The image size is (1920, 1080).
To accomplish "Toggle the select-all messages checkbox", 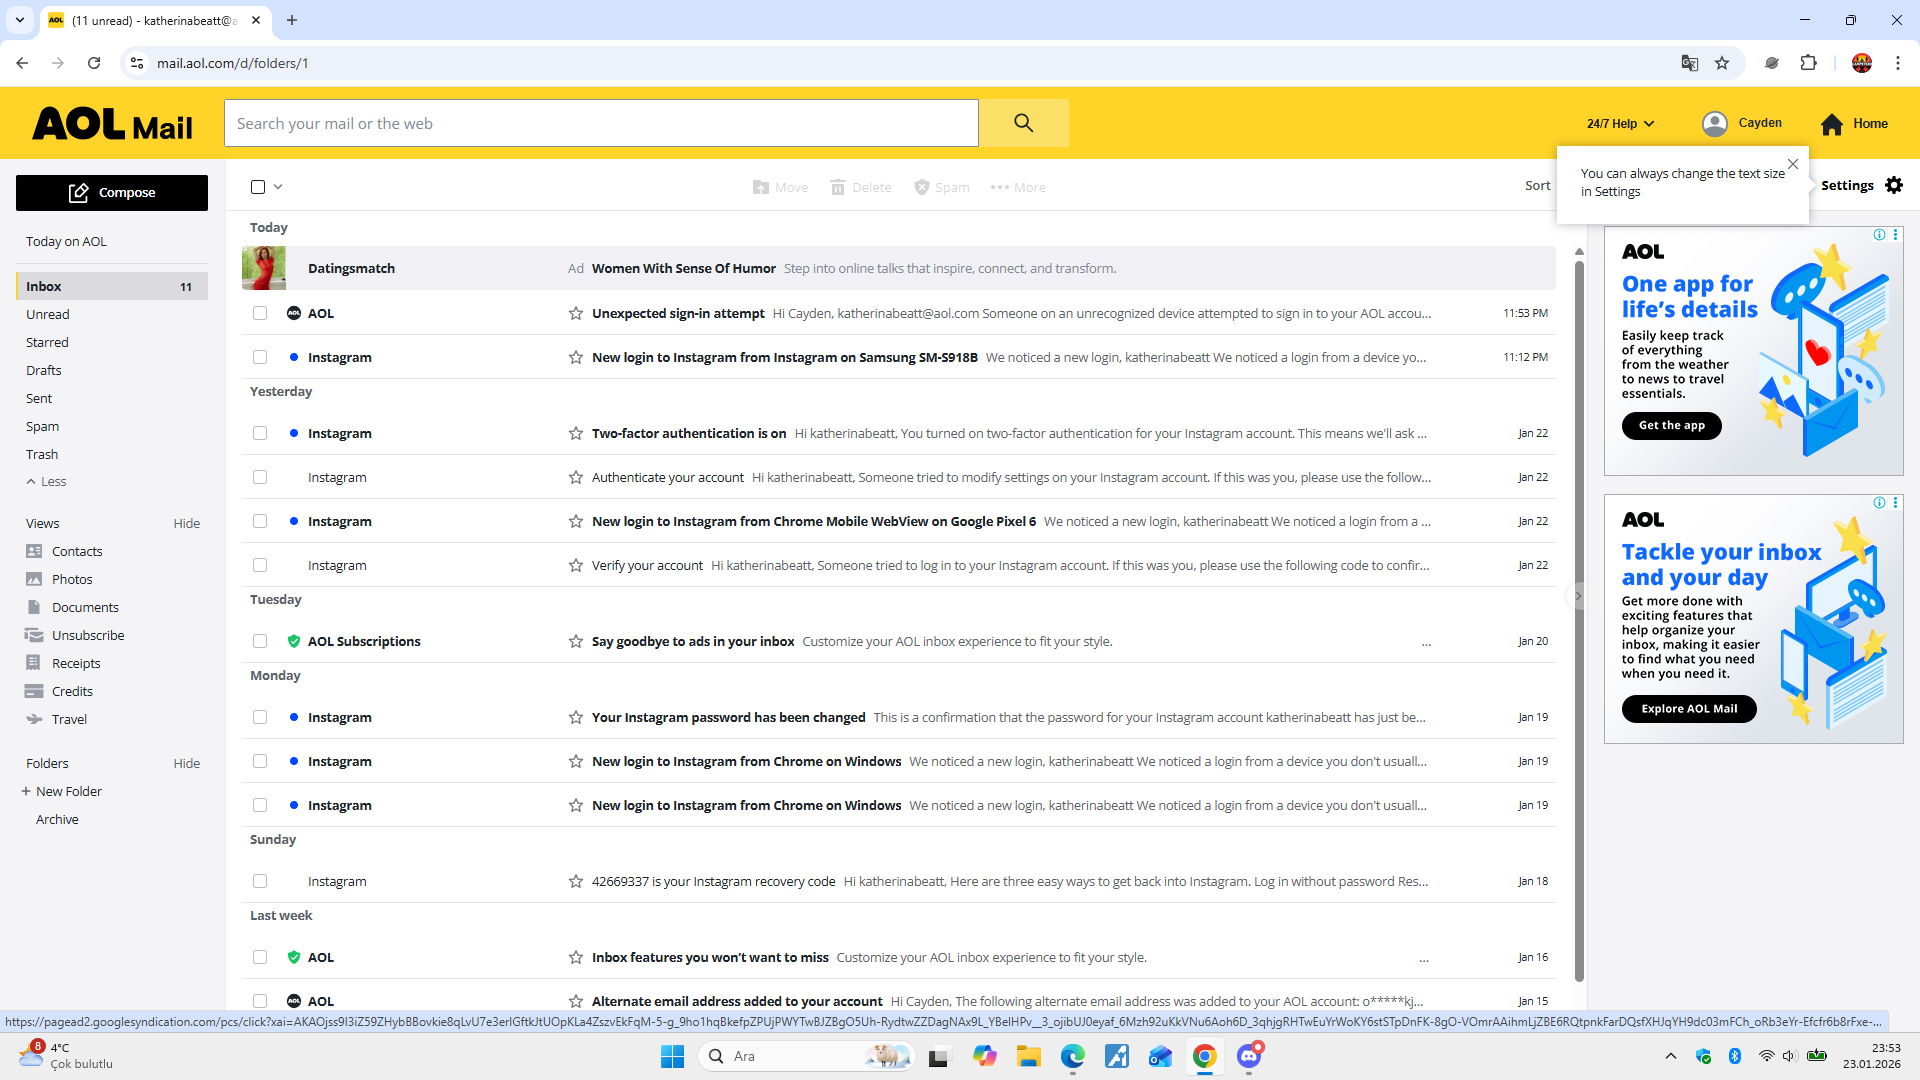I will 258,187.
